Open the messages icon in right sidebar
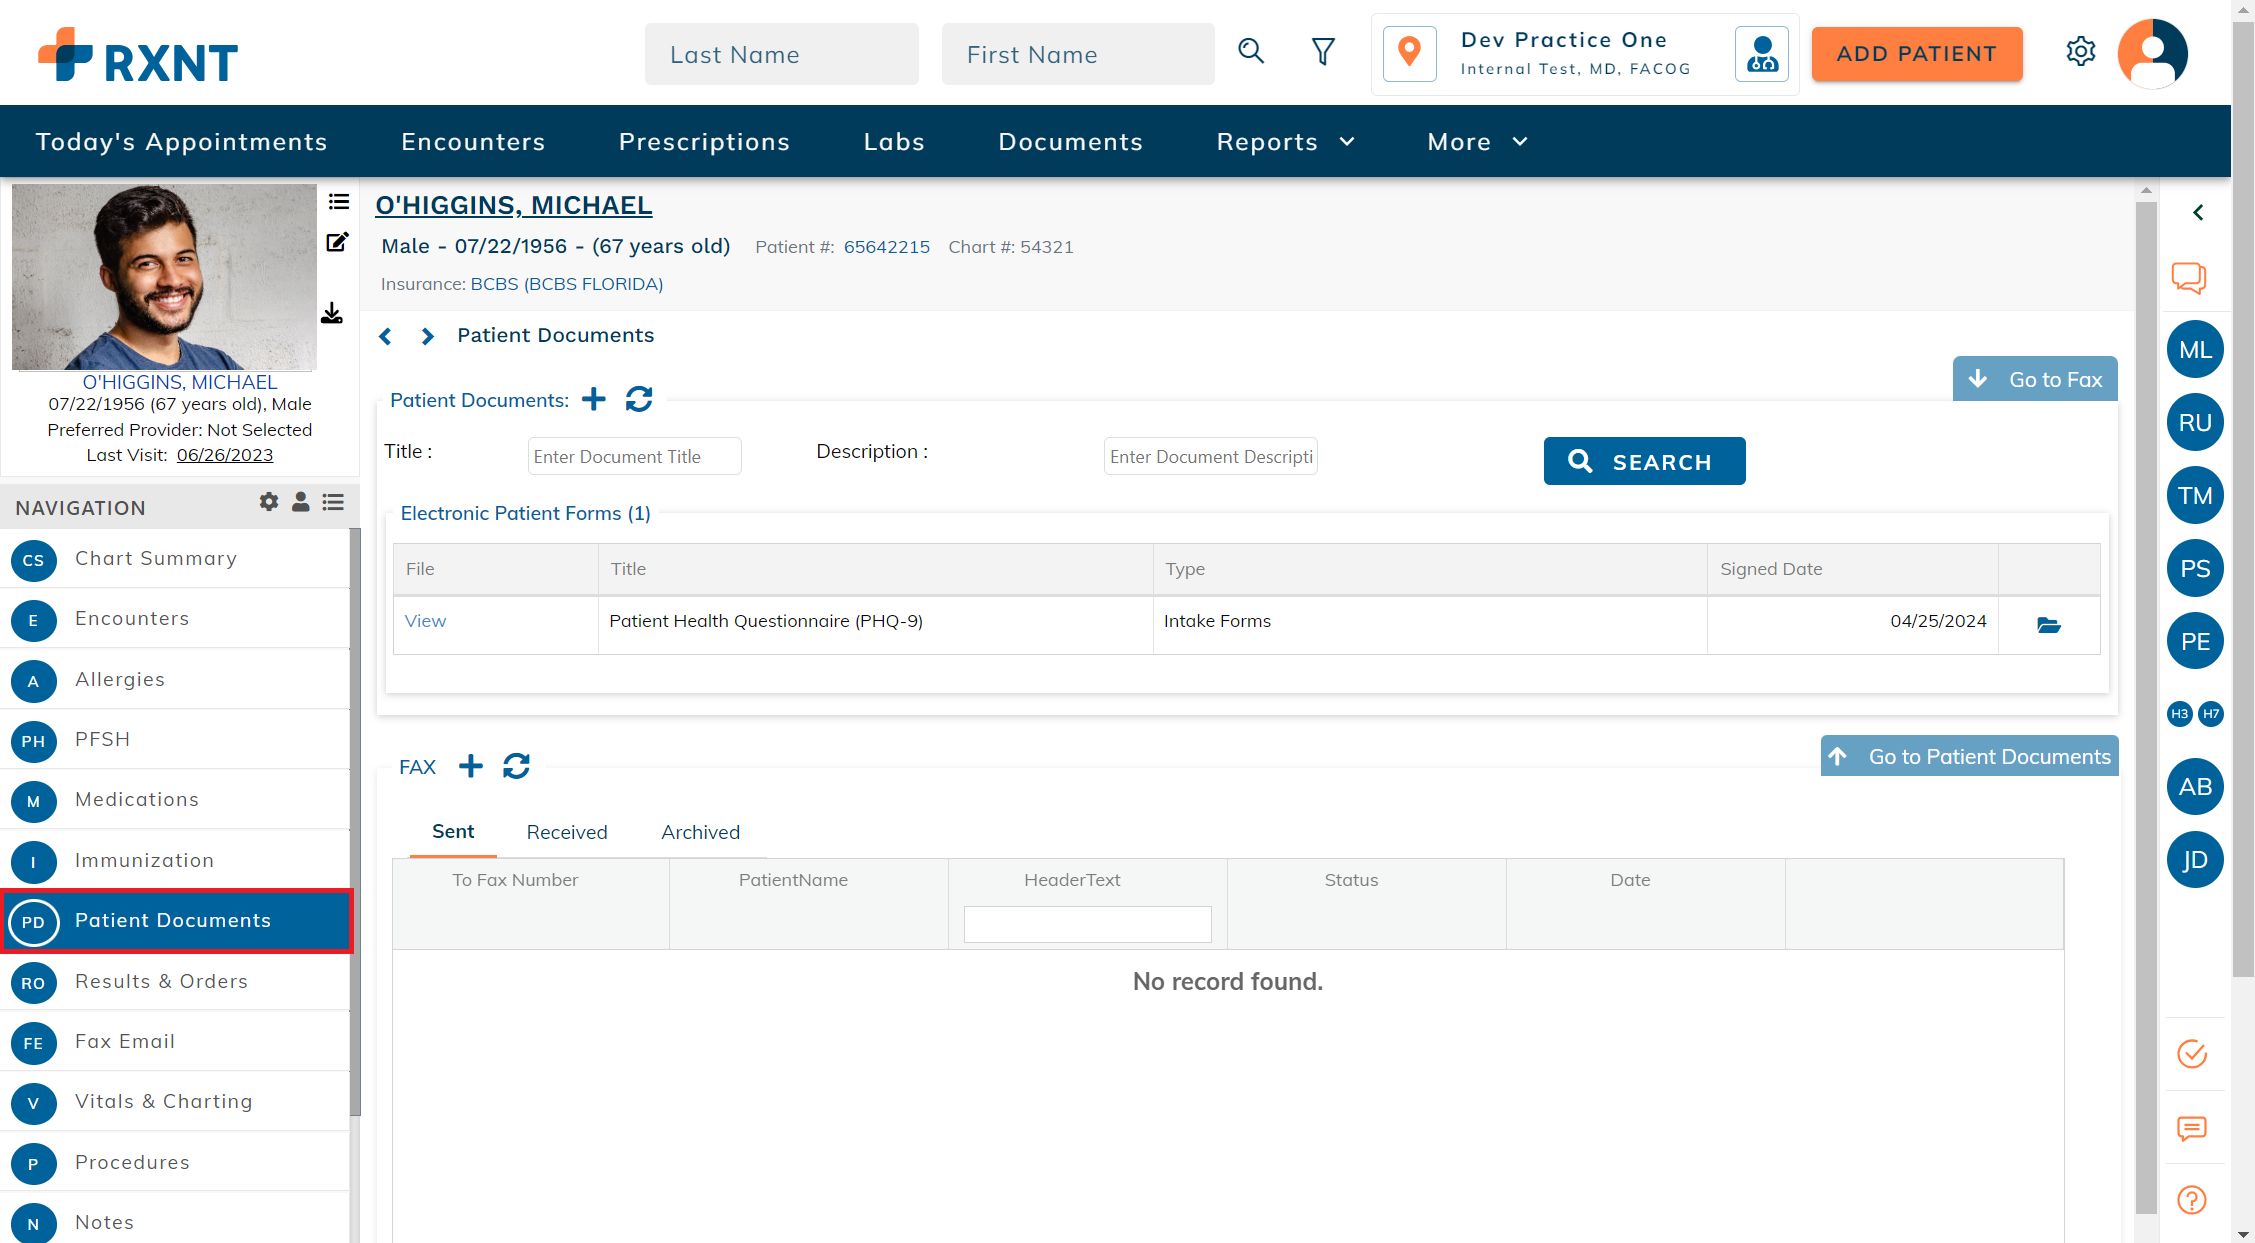The height and width of the screenshot is (1243, 2255). [x=2192, y=1129]
